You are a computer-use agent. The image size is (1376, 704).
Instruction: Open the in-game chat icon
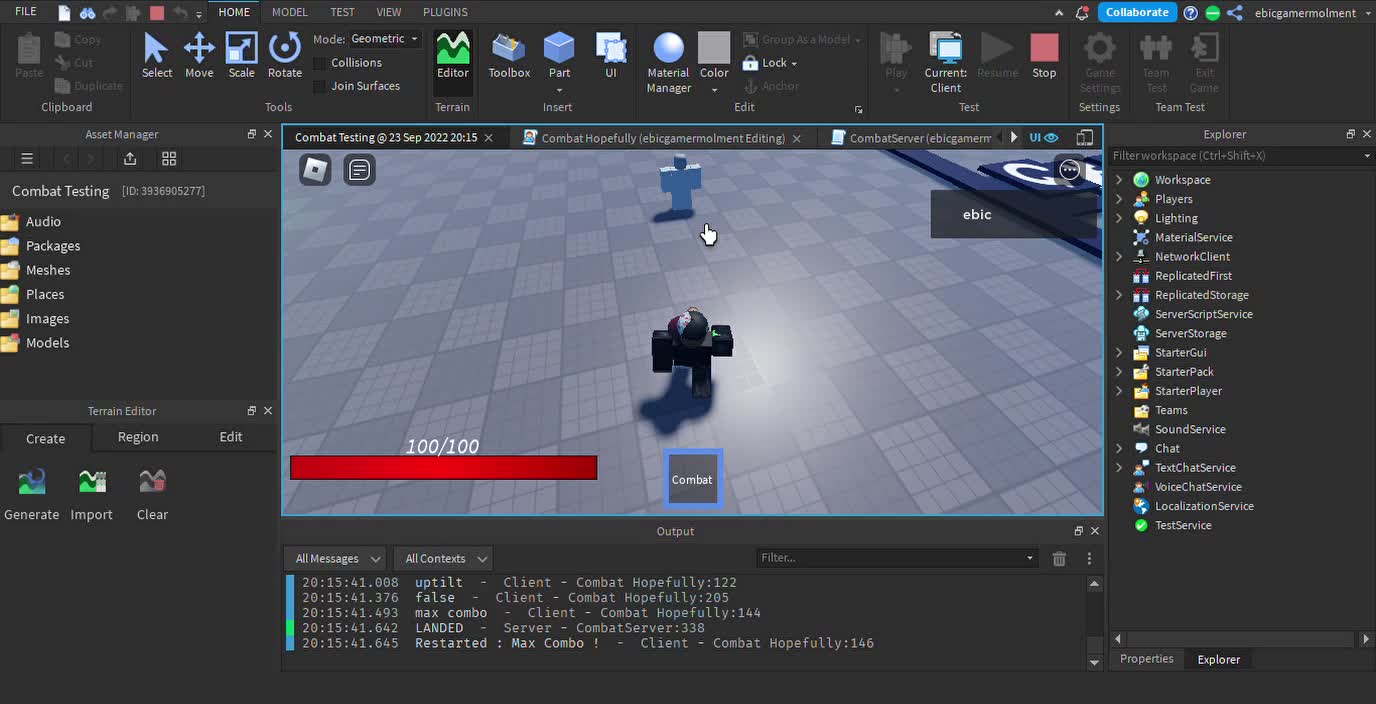[360, 170]
